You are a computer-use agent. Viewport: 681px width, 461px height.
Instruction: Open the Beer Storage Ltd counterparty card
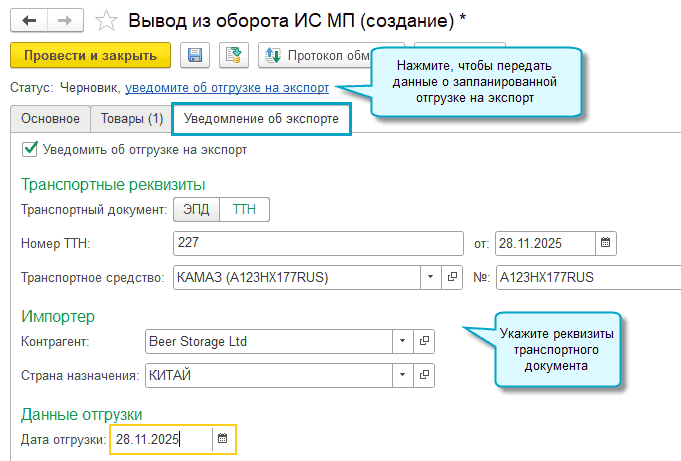pyautogui.click(x=425, y=342)
